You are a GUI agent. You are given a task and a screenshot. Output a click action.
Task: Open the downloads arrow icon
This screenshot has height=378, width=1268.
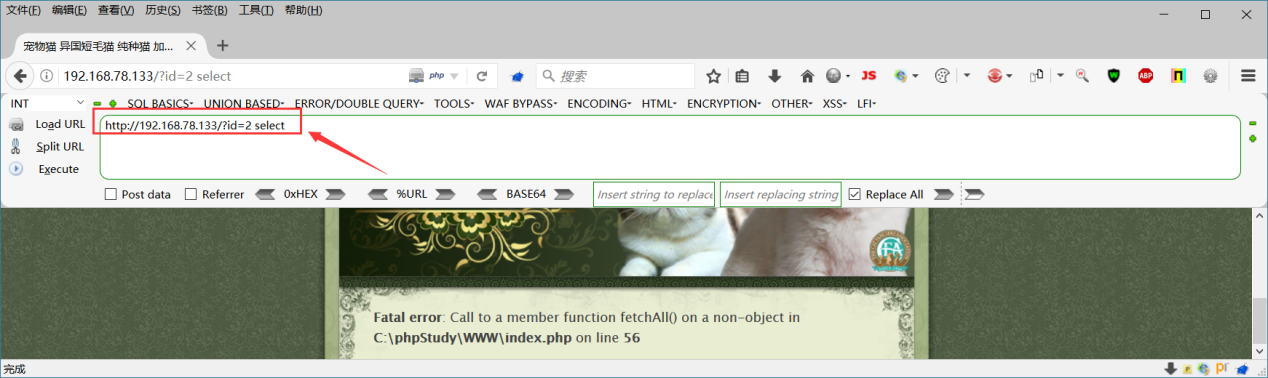tap(774, 76)
